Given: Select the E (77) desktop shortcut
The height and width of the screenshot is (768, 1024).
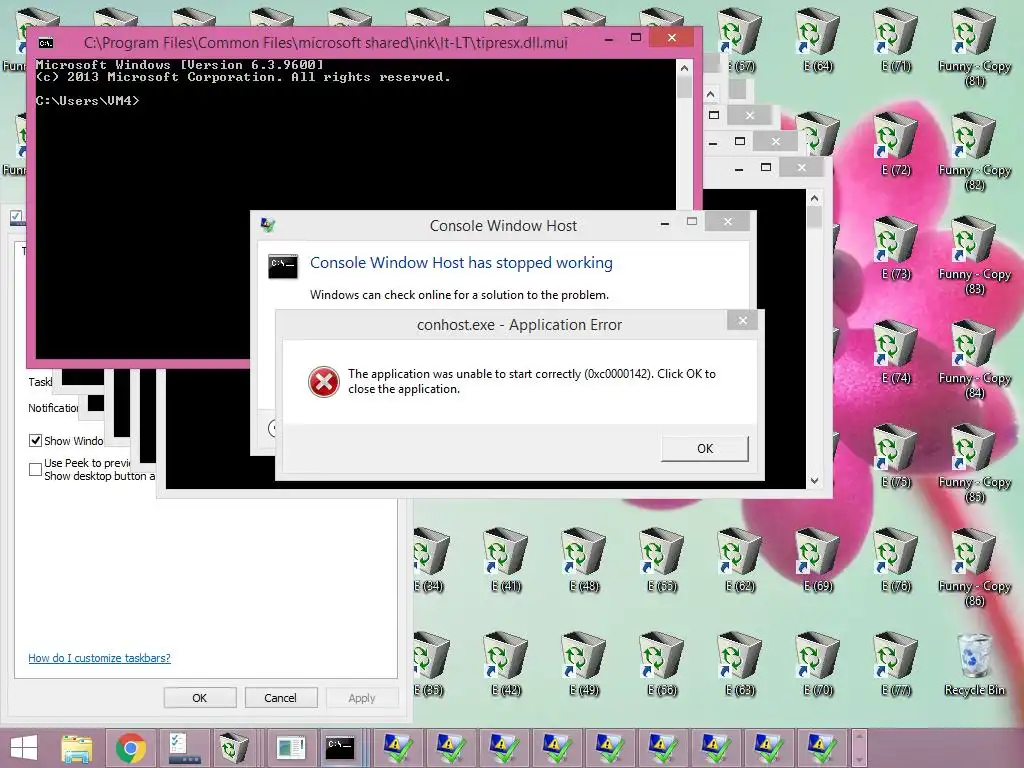Looking at the screenshot, I should (x=896, y=664).
